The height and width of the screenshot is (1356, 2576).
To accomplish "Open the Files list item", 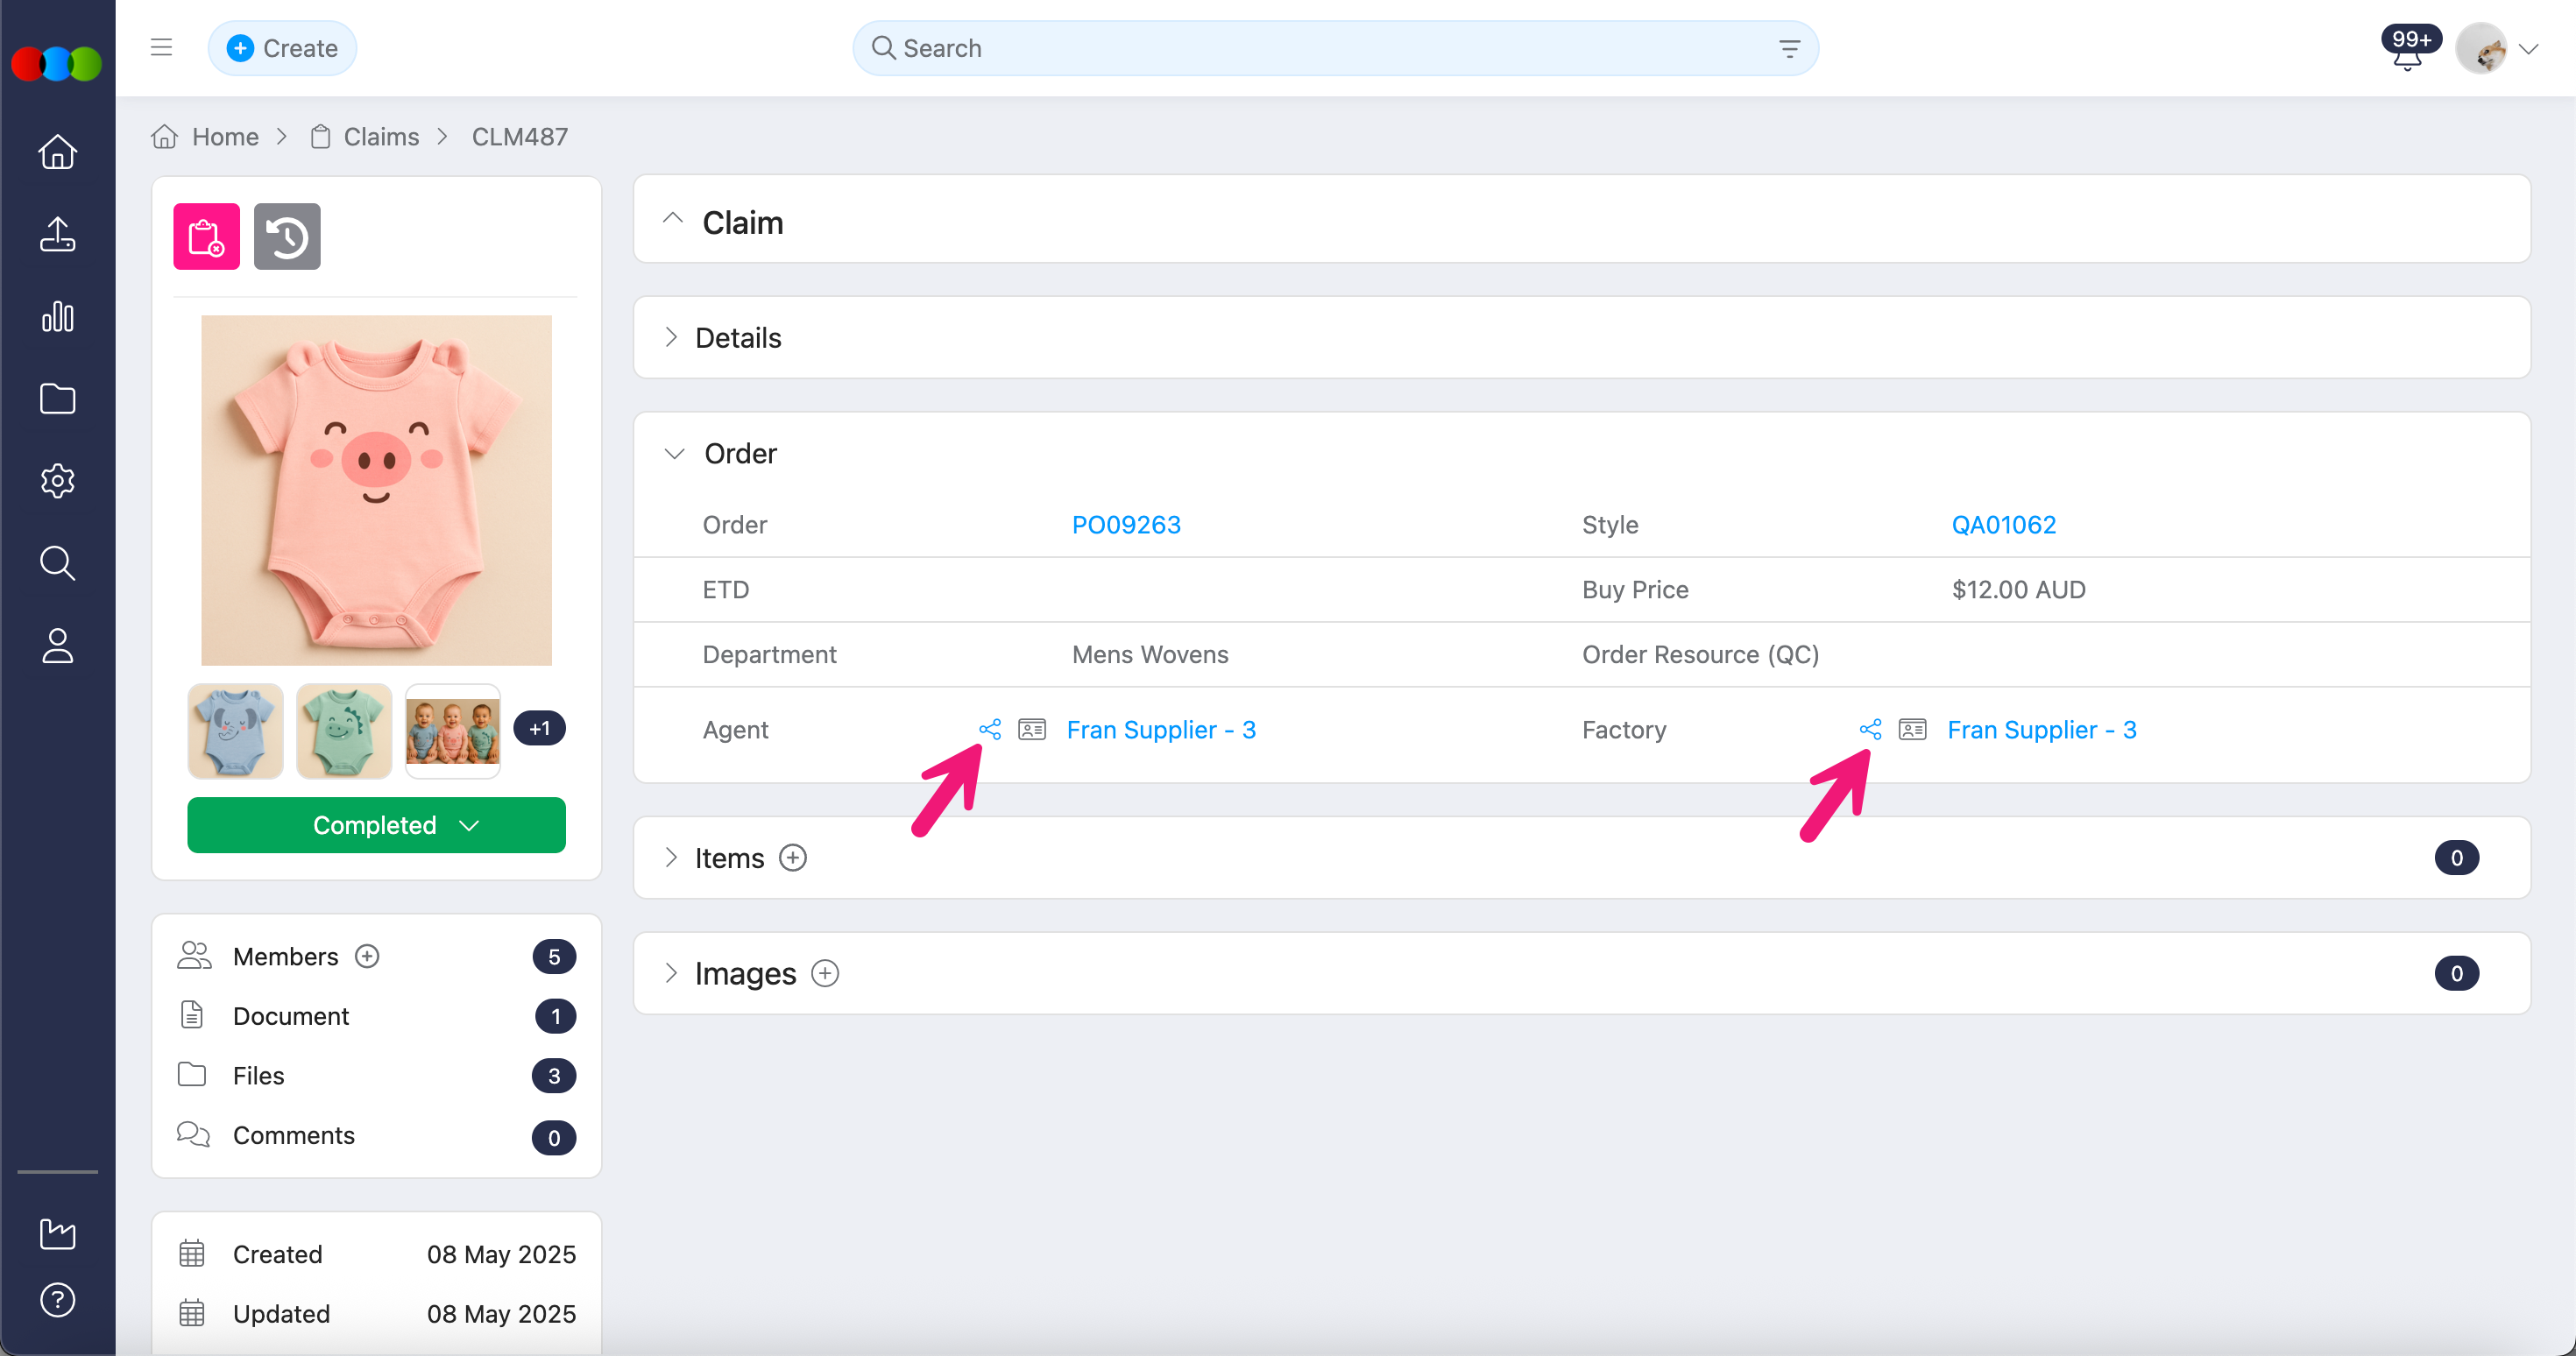I will coord(259,1076).
